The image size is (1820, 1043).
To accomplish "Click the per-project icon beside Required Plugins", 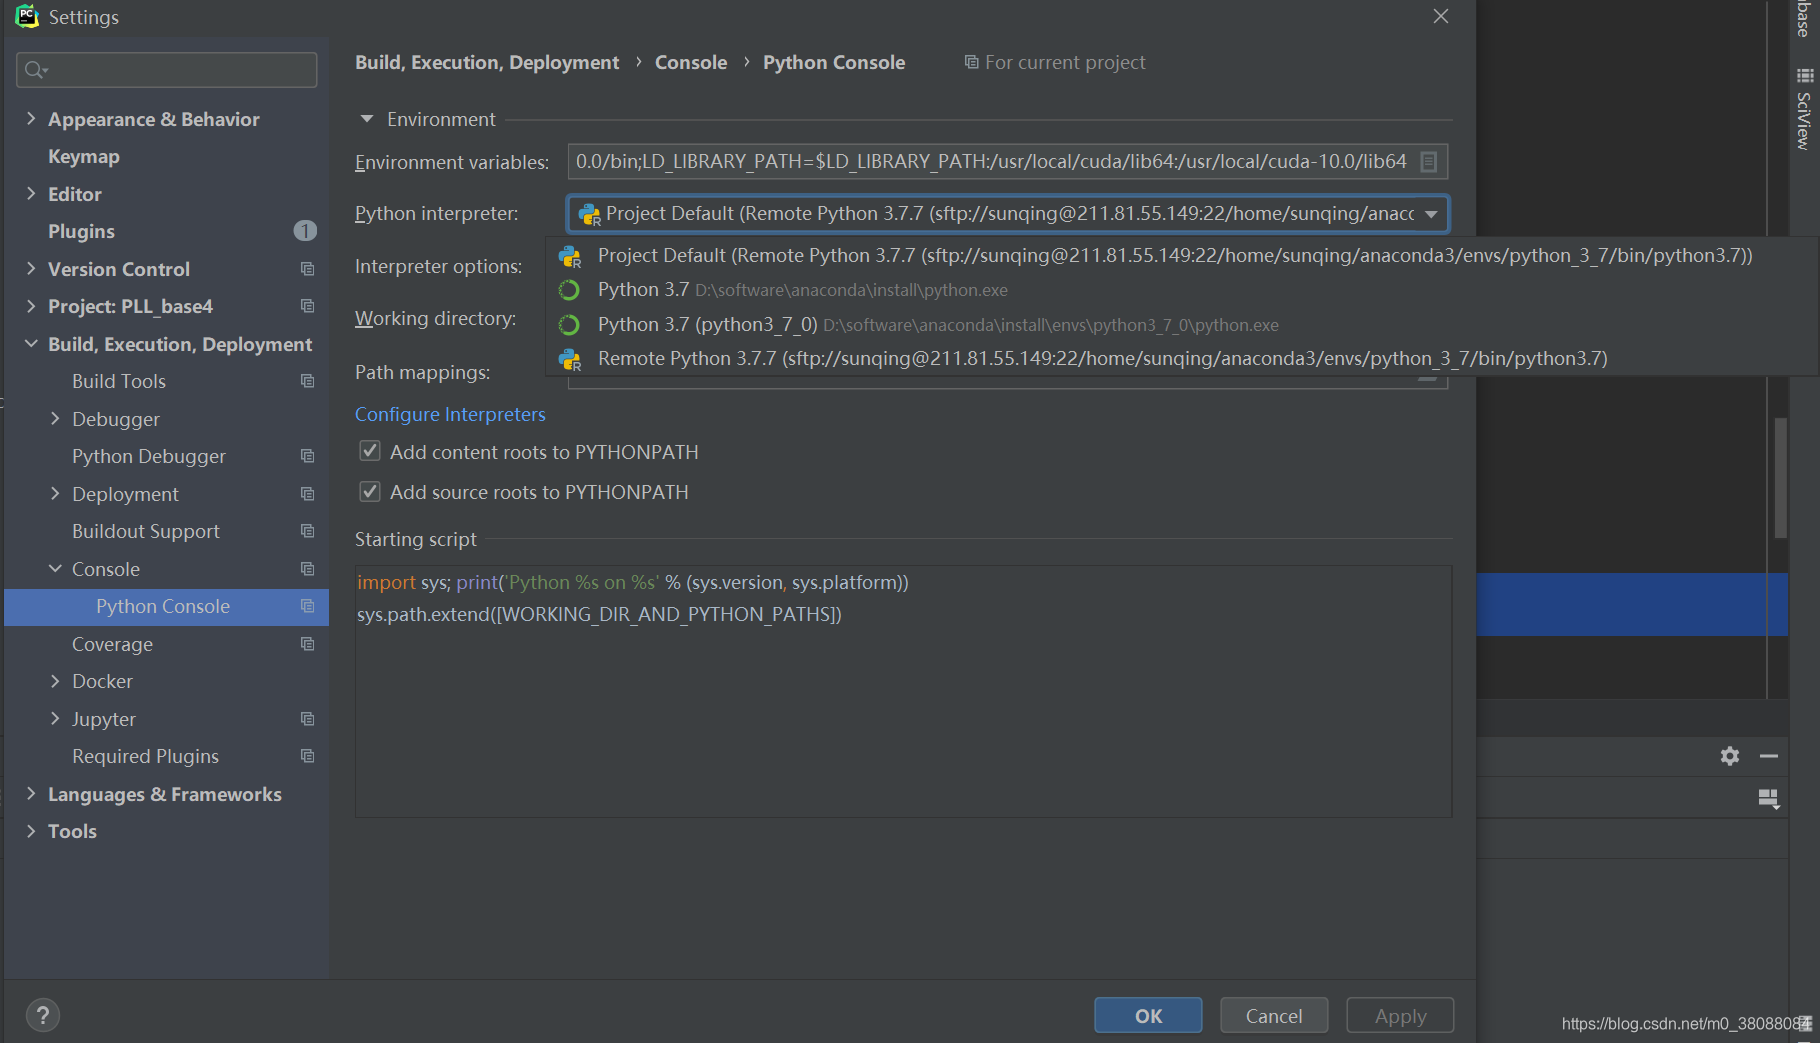I will coord(307,756).
